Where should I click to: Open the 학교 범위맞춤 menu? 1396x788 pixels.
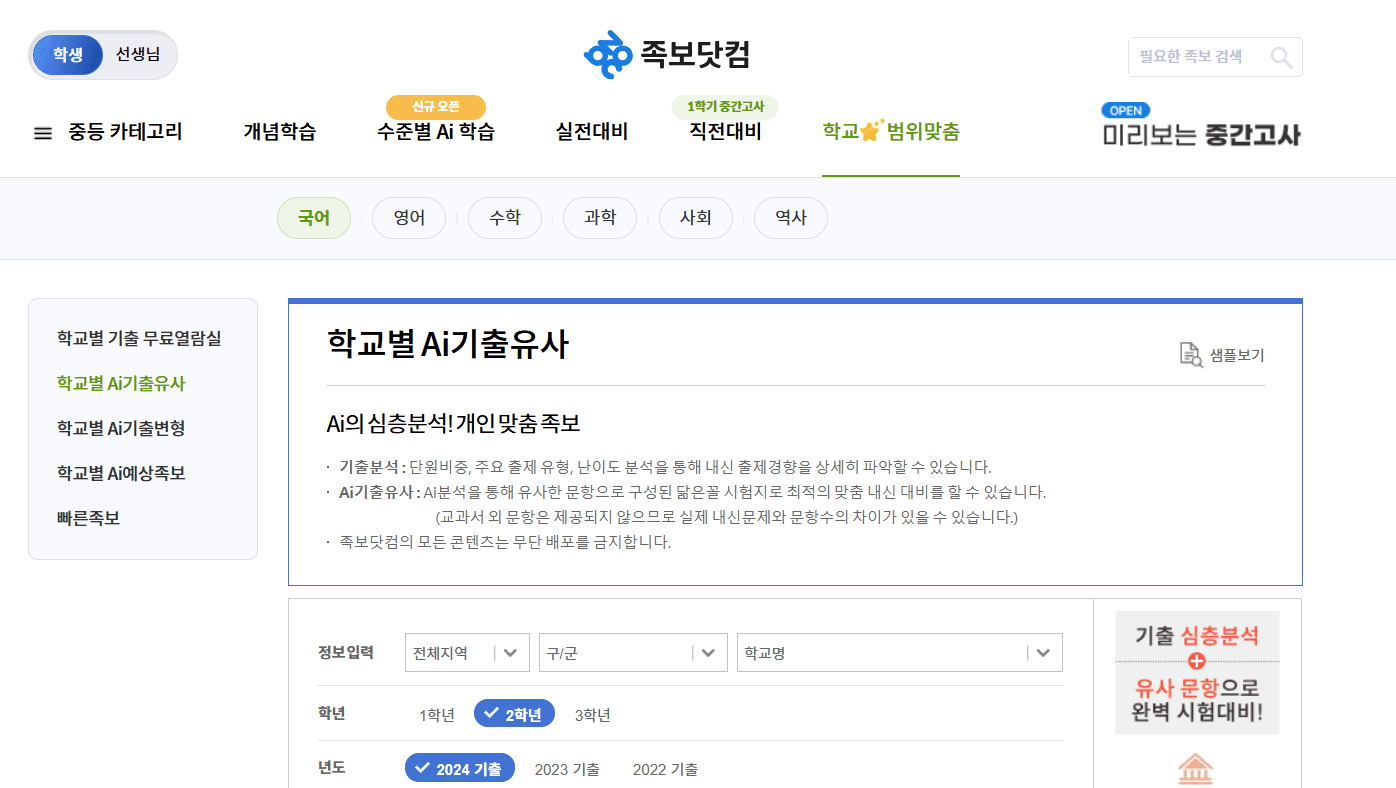891,132
